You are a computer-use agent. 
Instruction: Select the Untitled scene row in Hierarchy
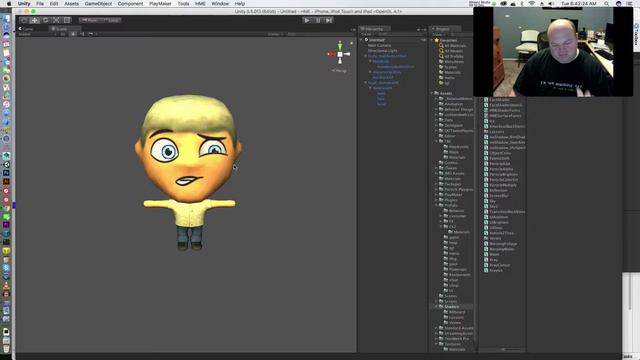(392, 40)
